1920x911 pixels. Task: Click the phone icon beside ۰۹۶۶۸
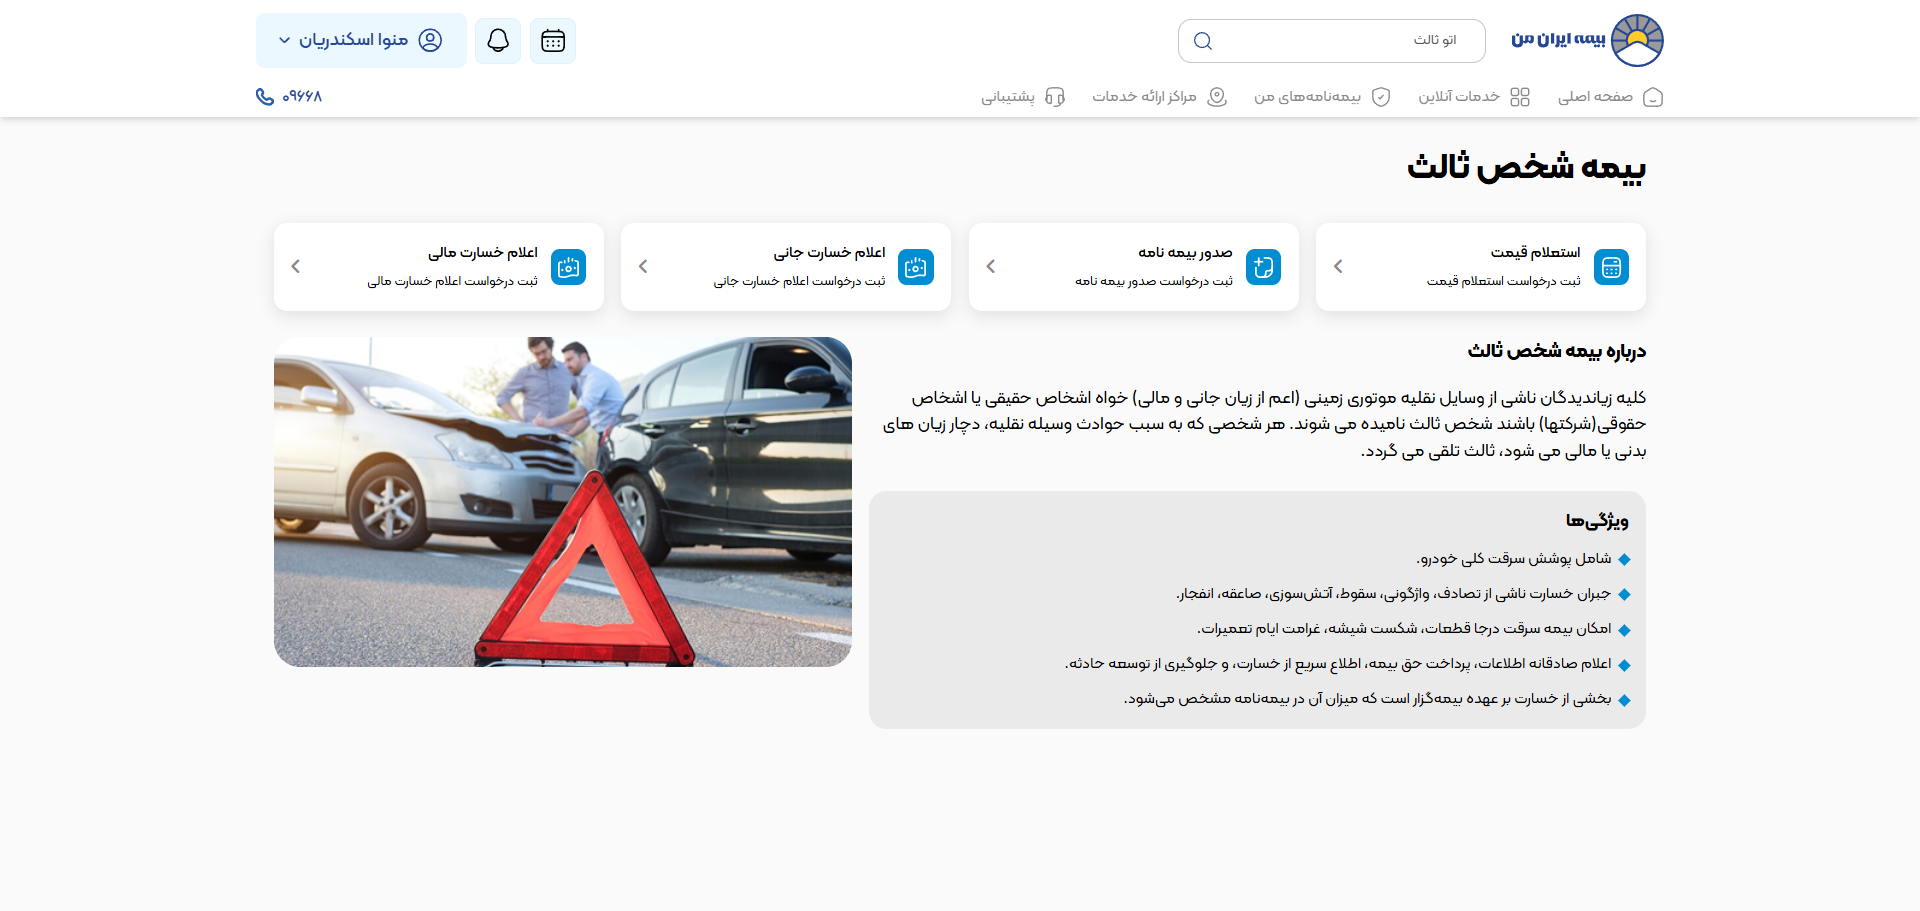264,97
